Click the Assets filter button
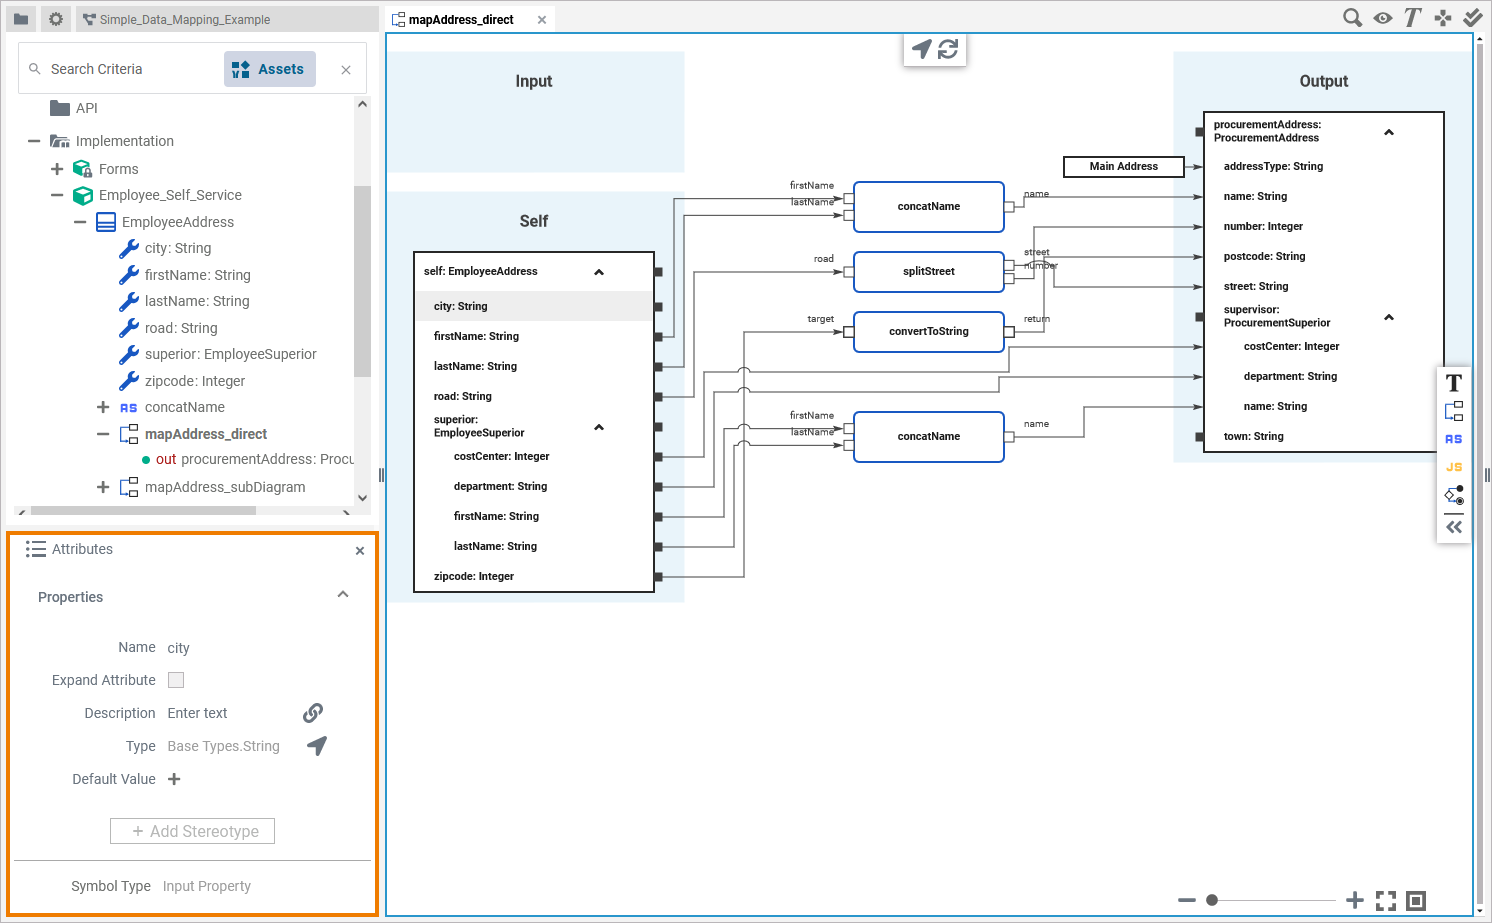 [269, 68]
